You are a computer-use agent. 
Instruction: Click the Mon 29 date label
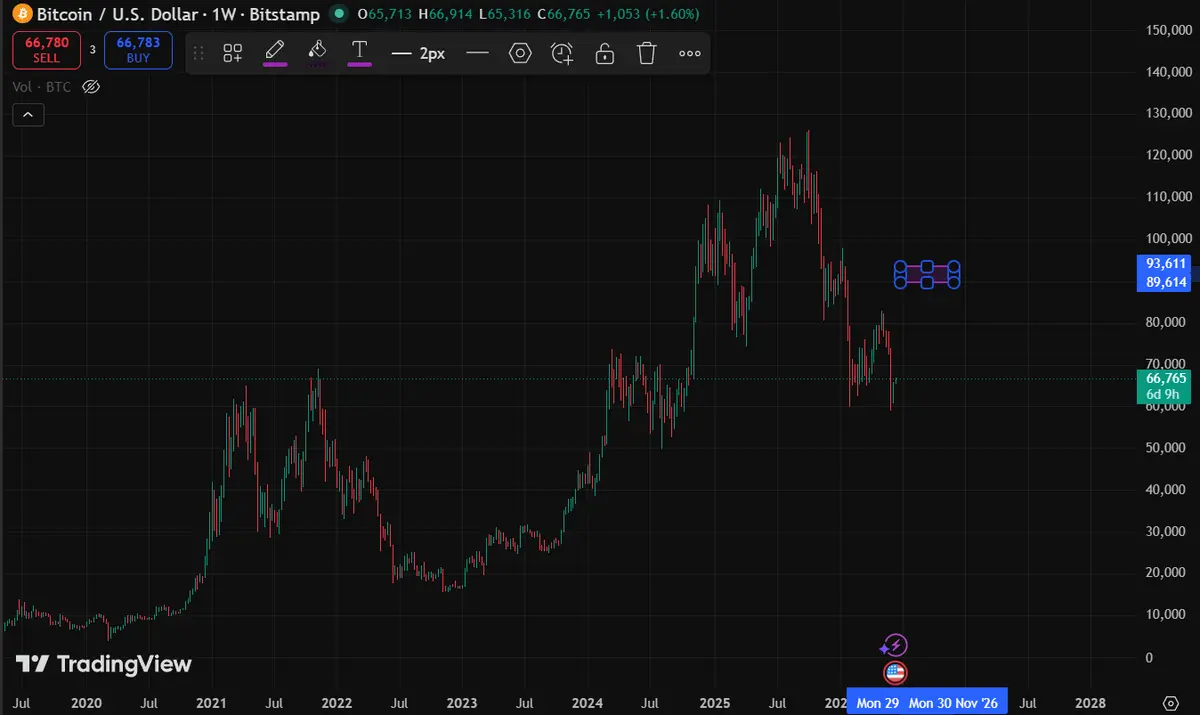(877, 703)
